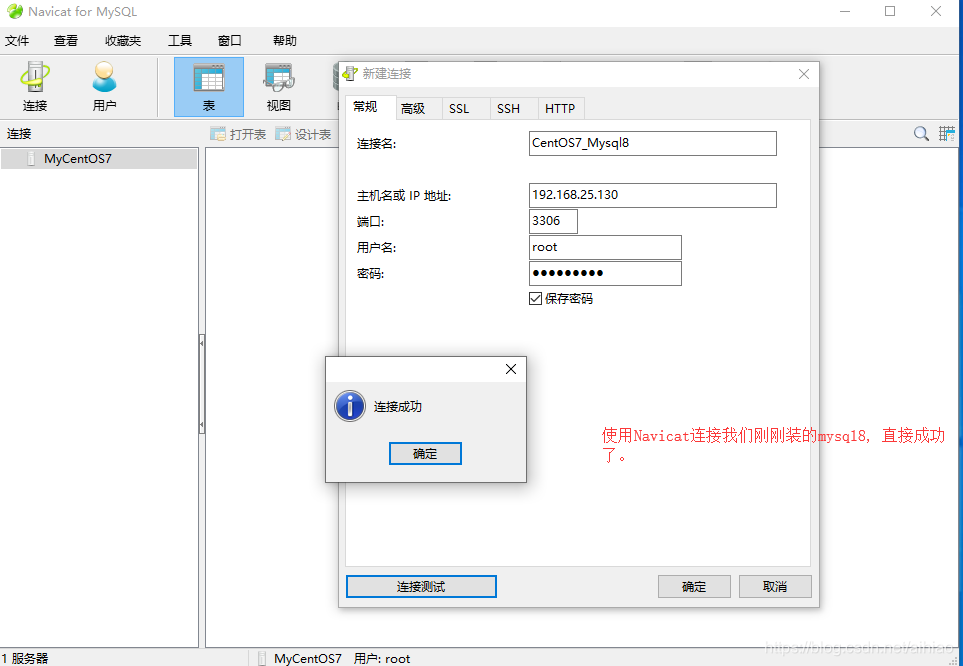
Task: Open the 帮助 menu
Action: coord(285,41)
